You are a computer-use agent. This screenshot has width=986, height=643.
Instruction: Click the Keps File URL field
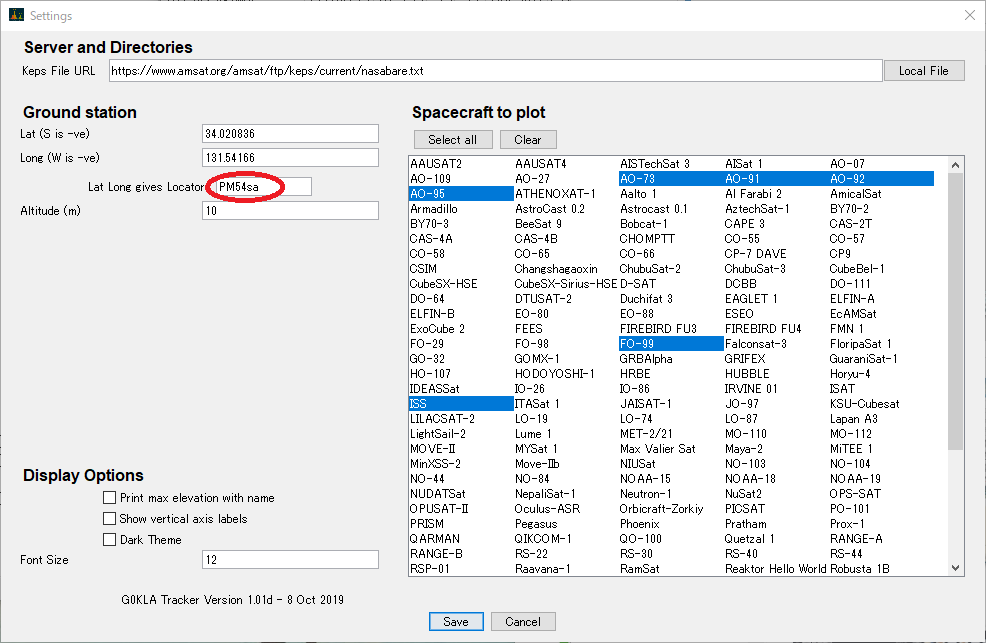point(495,71)
